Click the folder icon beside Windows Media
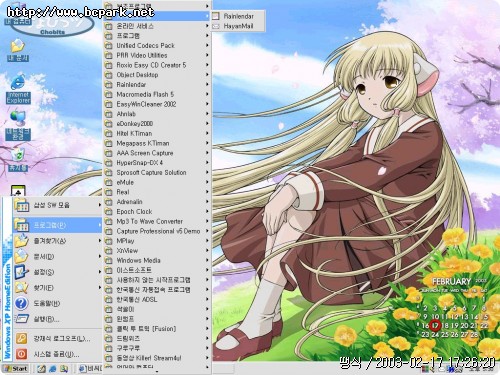Image resolution: width=500 pixels, height=375 pixels. [109, 260]
